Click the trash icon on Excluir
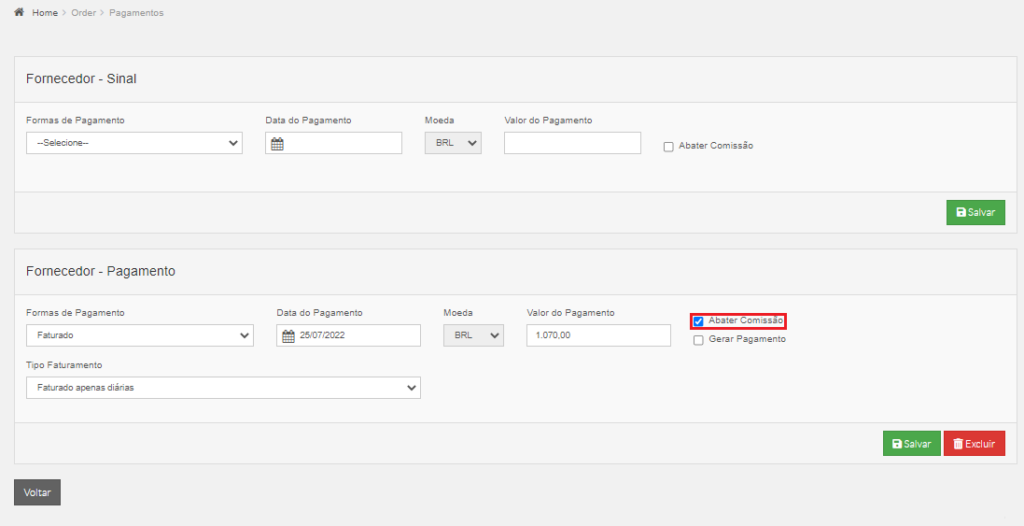 pos(958,444)
